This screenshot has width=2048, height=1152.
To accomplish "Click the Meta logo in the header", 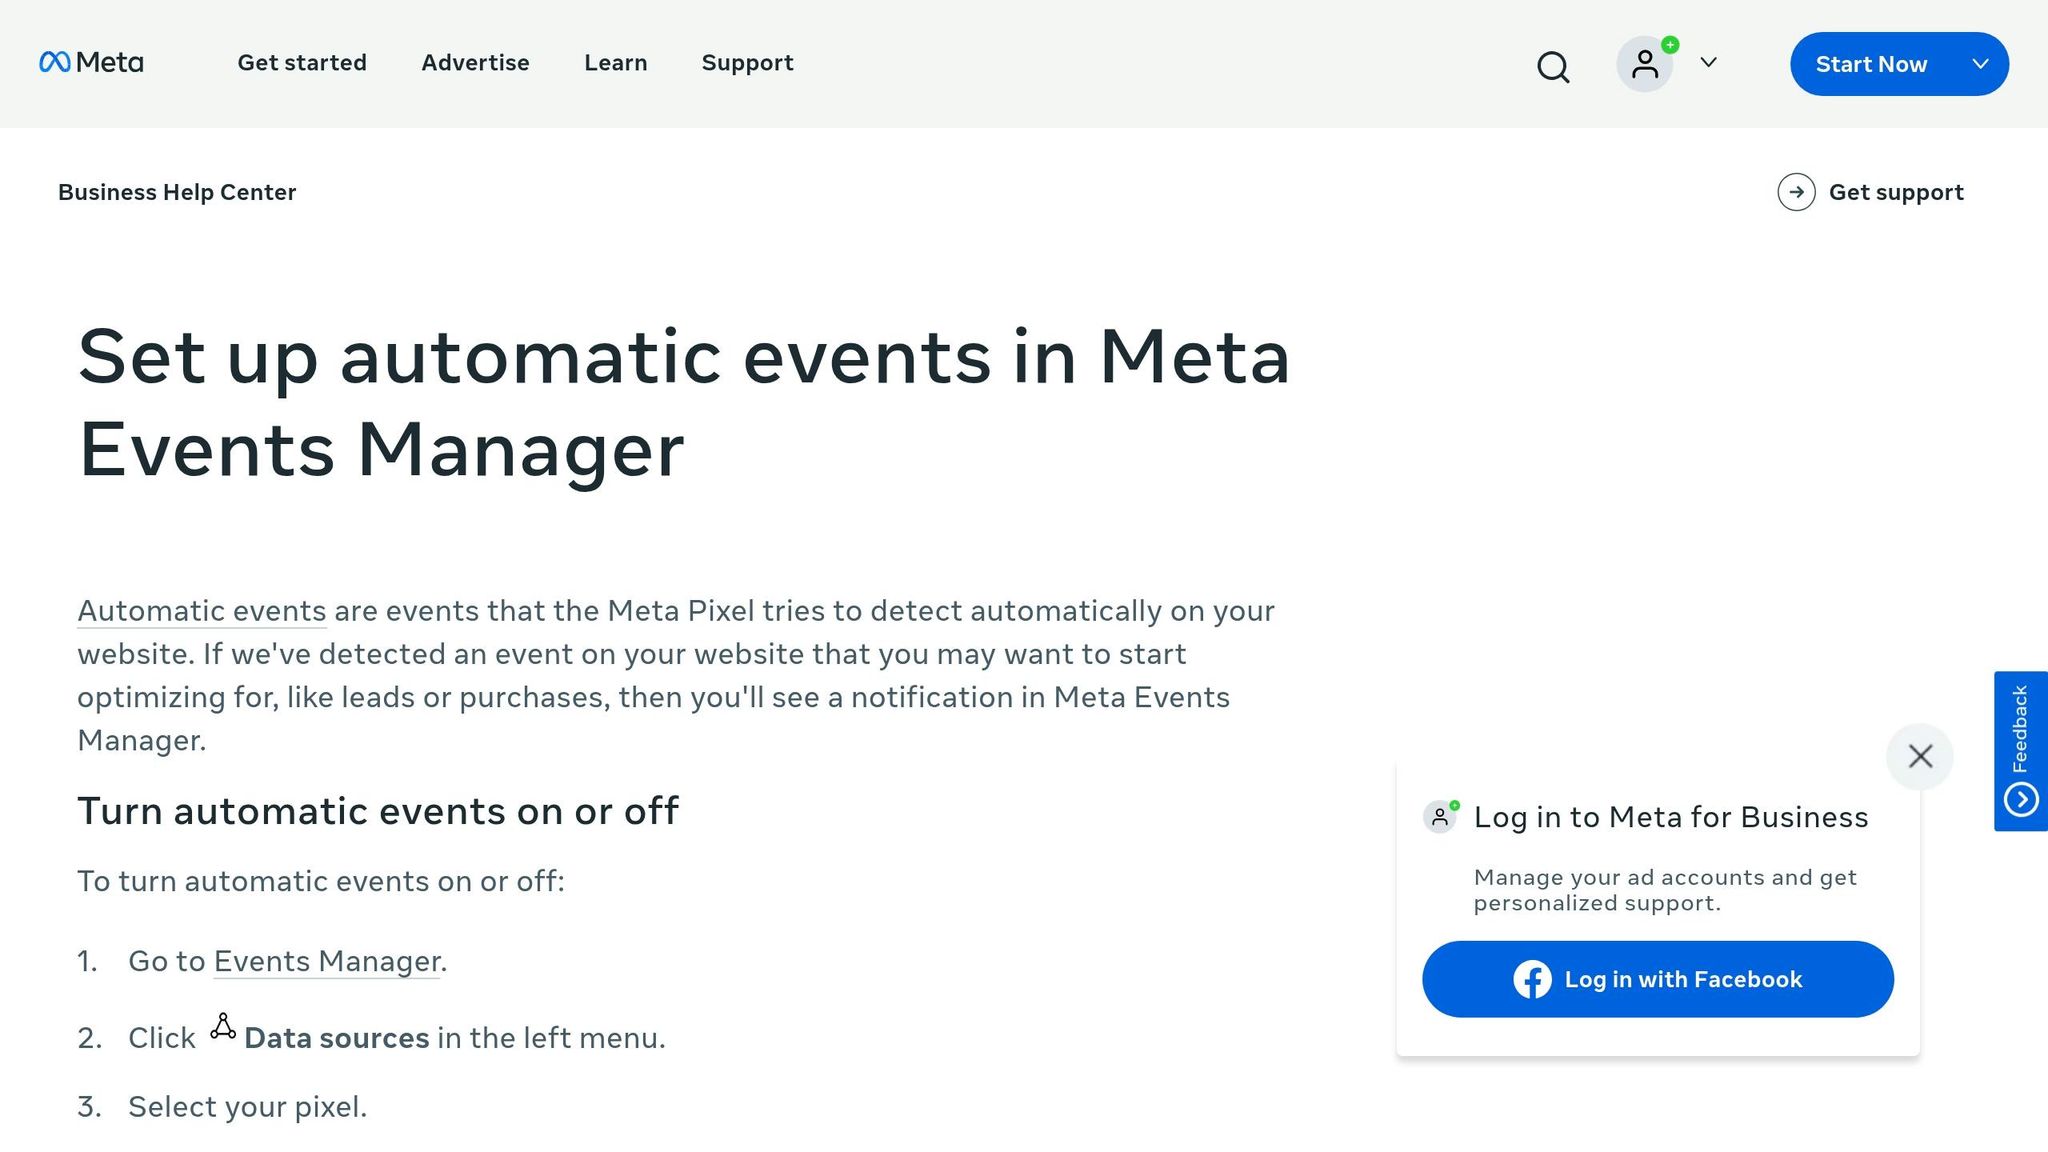I will [x=90, y=63].
